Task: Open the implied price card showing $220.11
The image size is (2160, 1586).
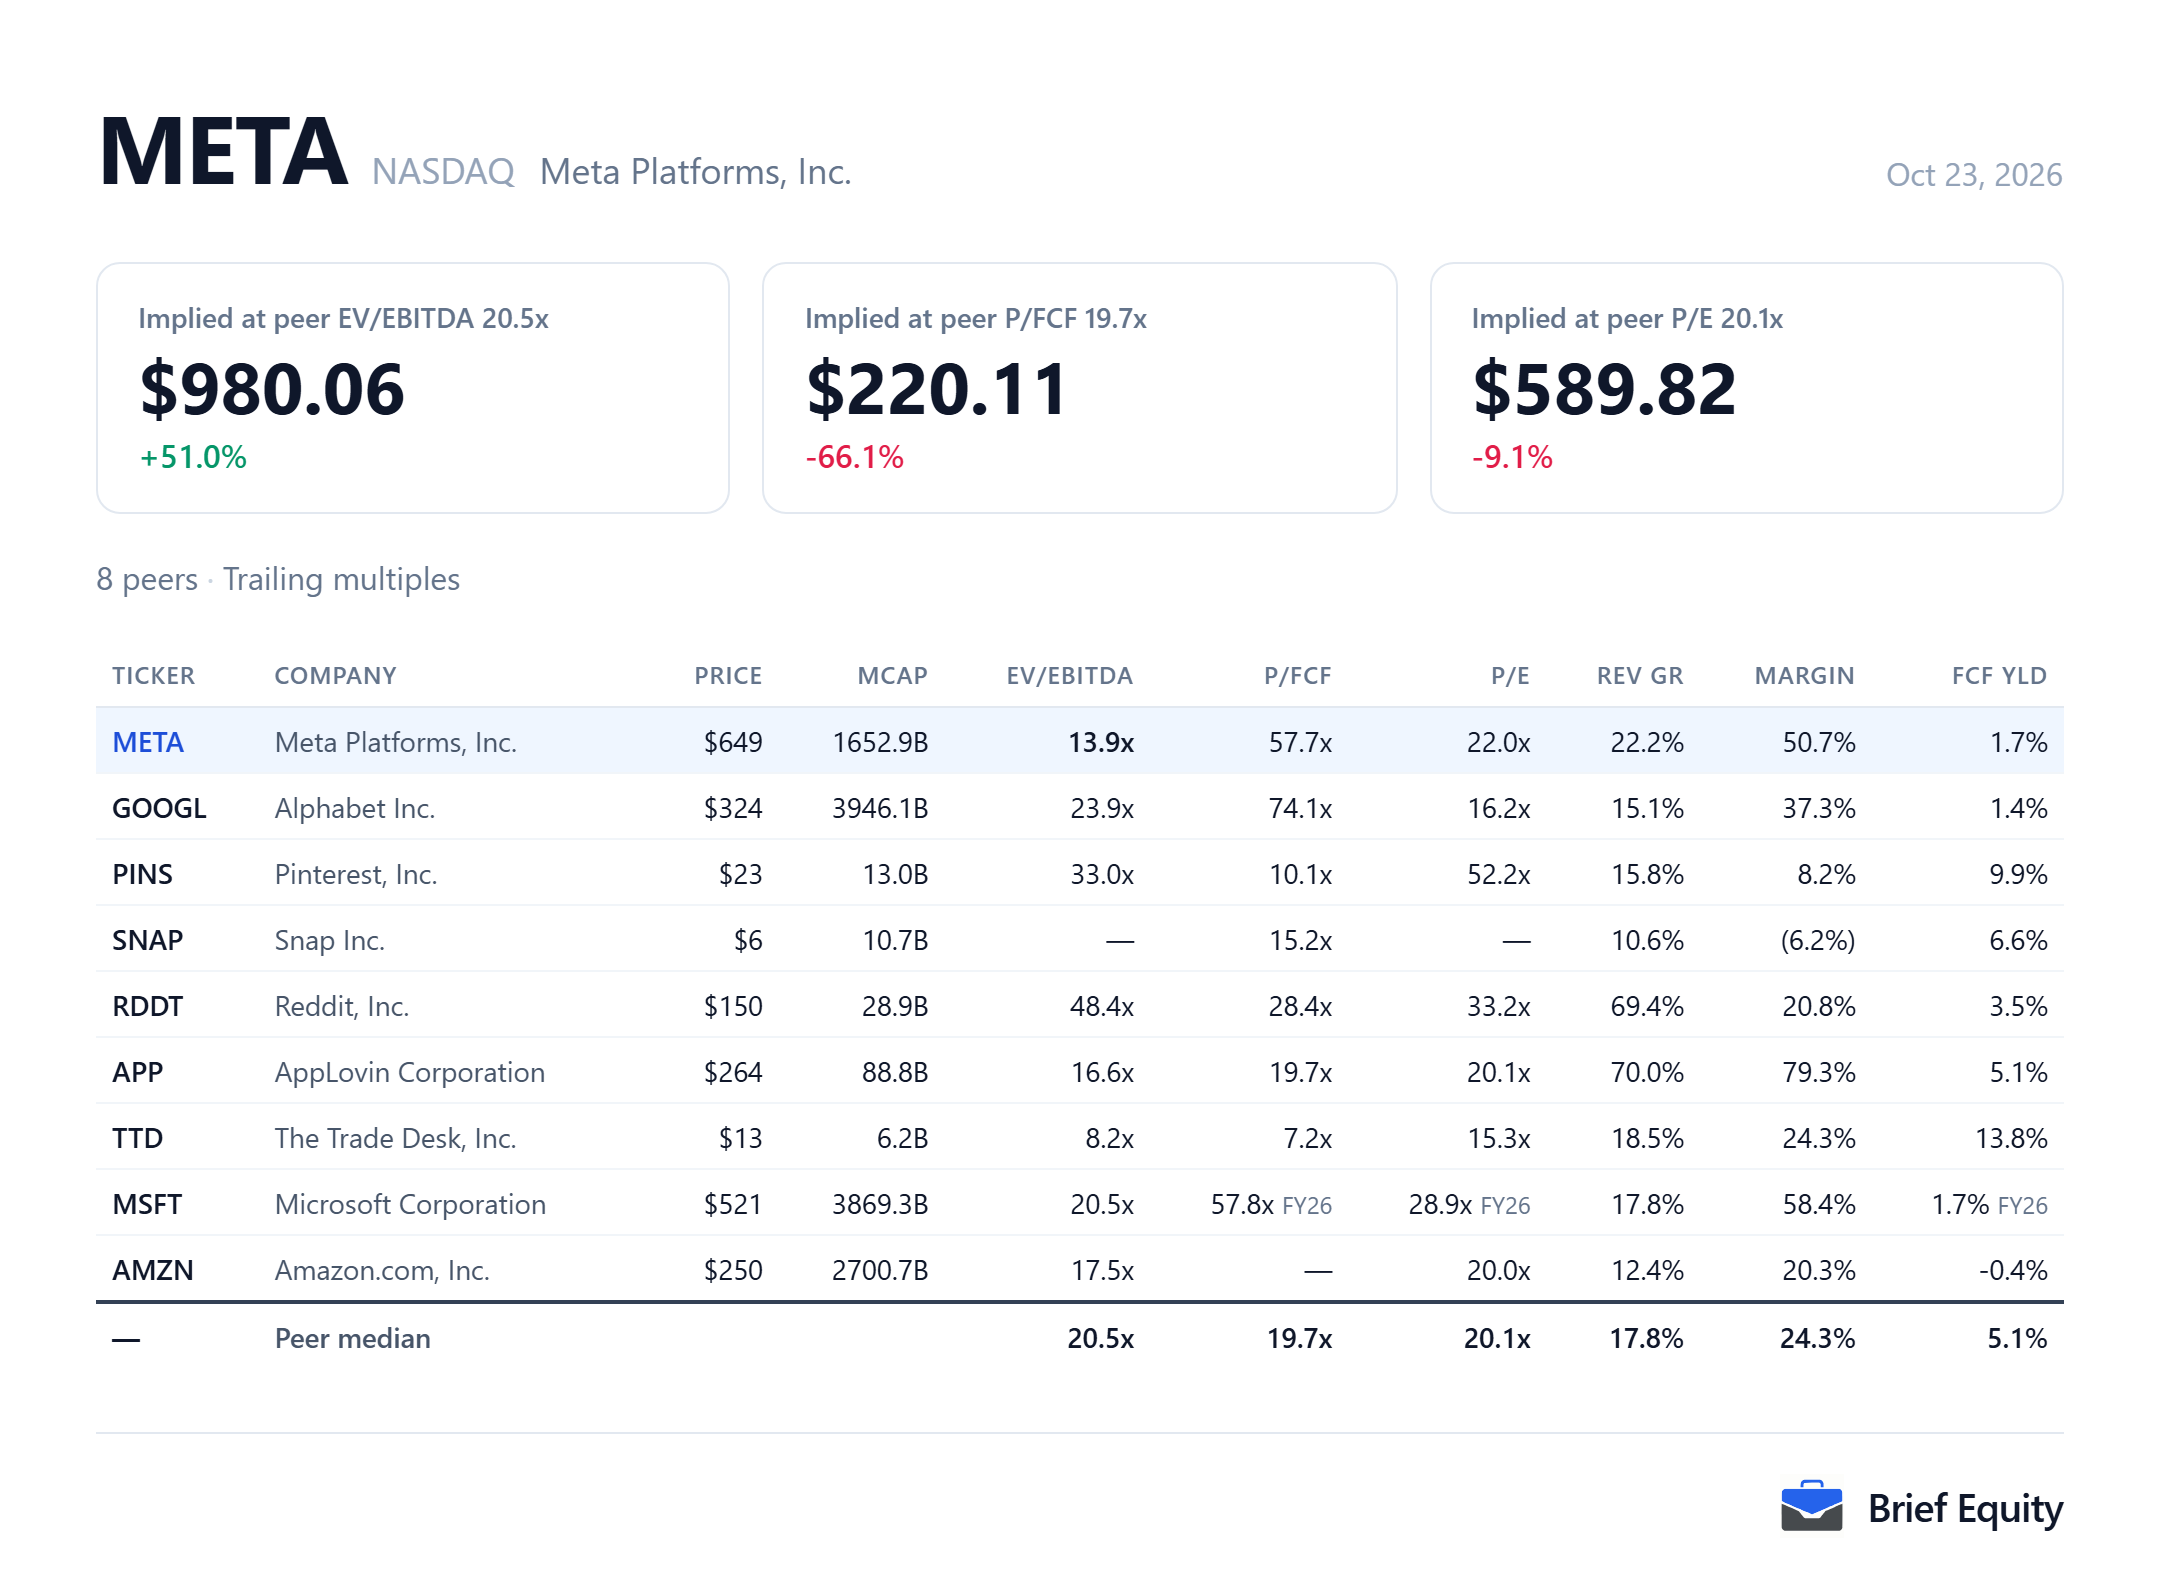Action: 1080,388
